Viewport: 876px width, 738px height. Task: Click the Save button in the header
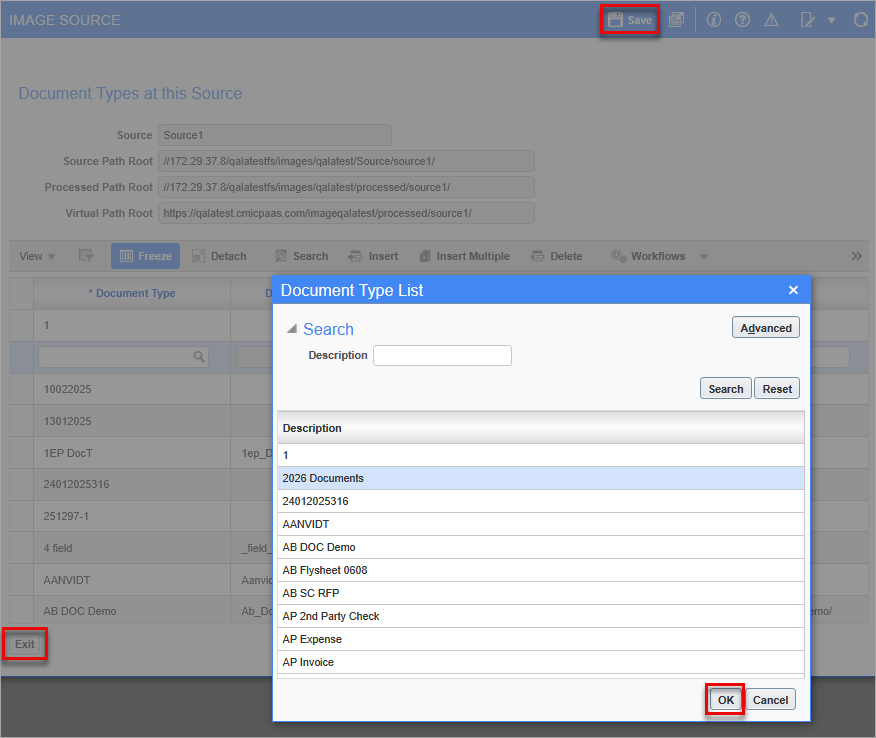click(630, 20)
